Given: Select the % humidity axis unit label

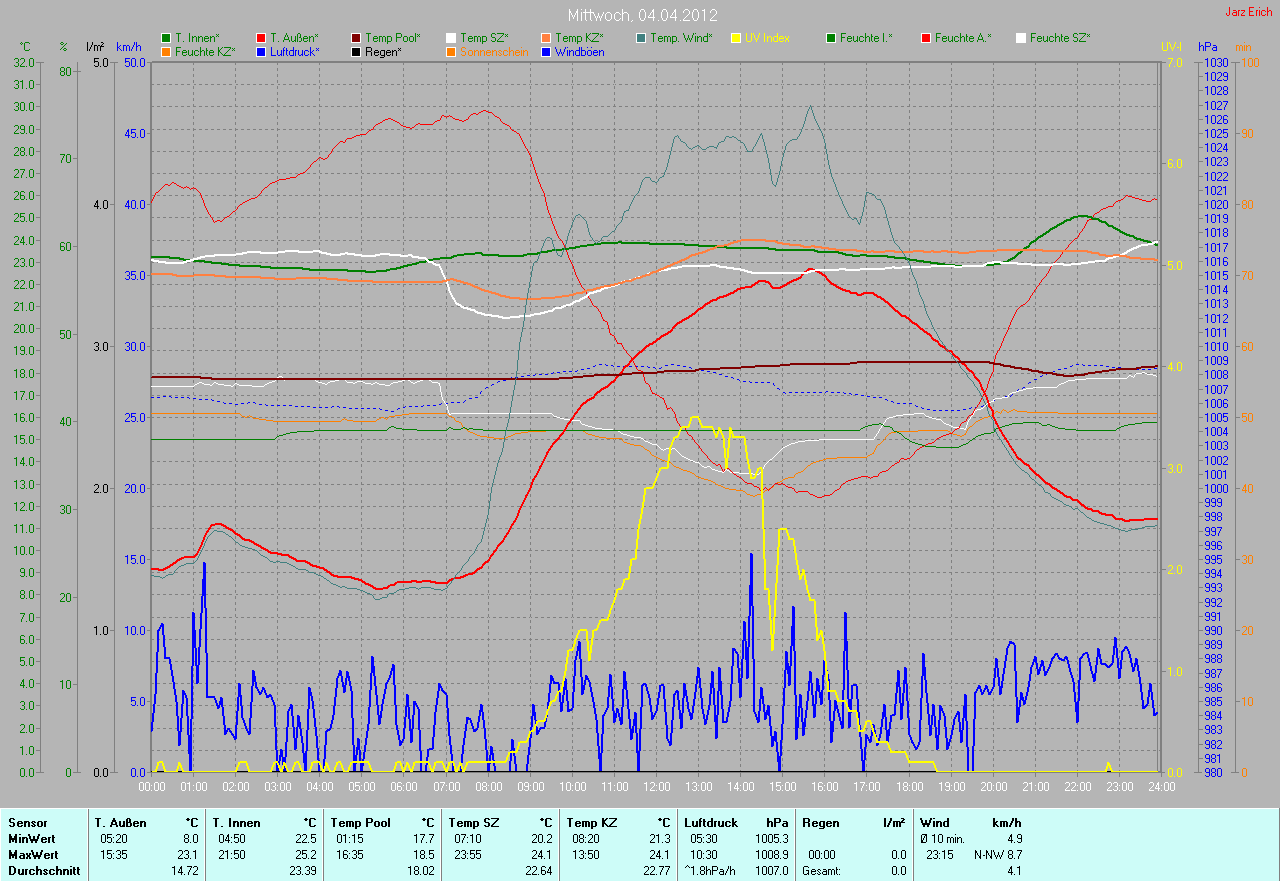Looking at the screenshot, I should (63, 47).
